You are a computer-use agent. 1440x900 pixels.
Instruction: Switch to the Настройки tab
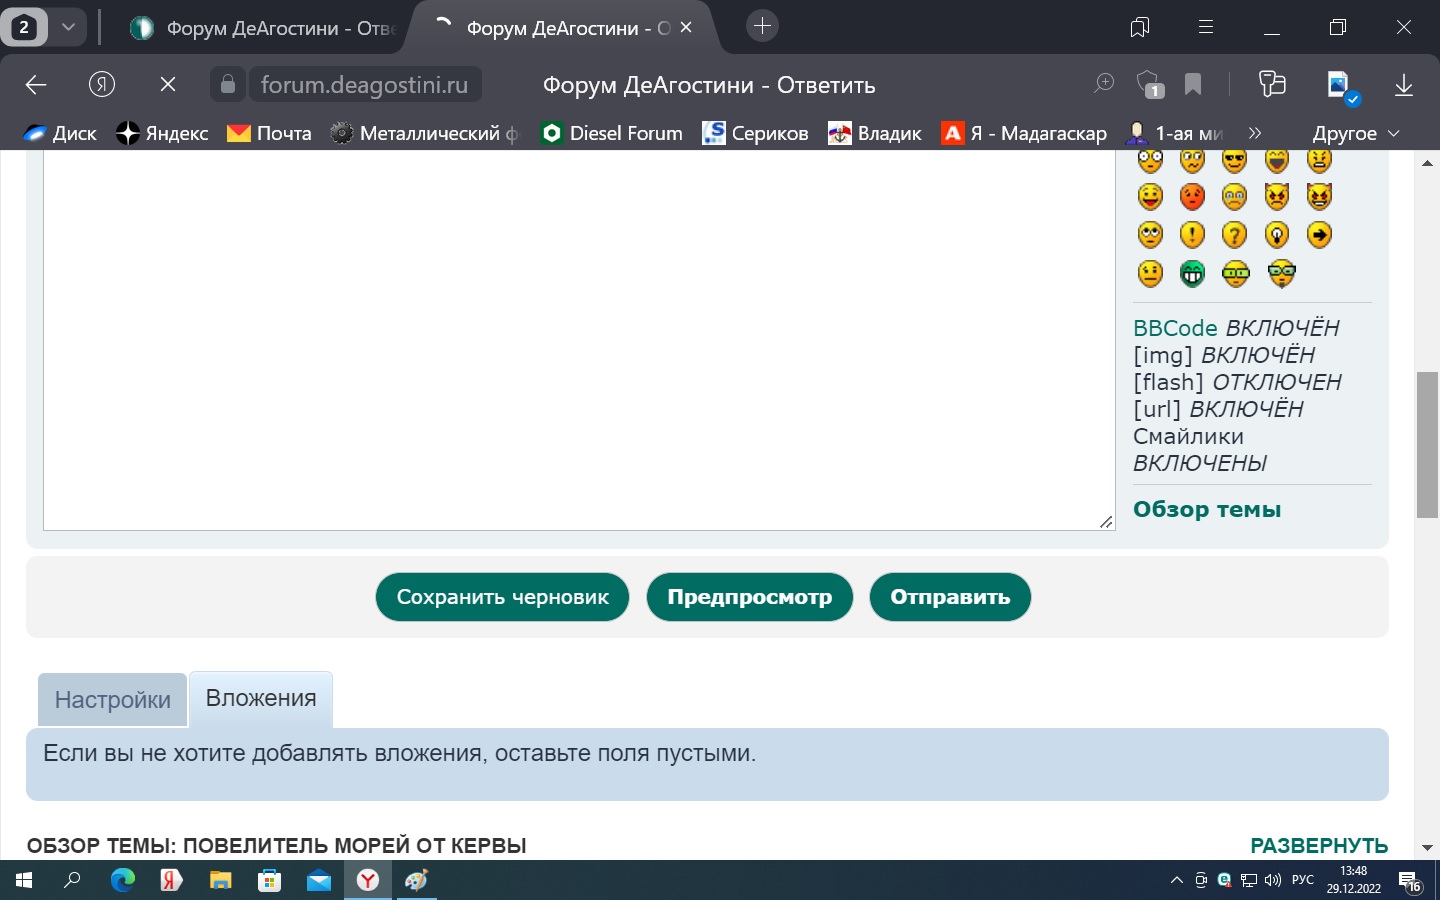point(112,700)
